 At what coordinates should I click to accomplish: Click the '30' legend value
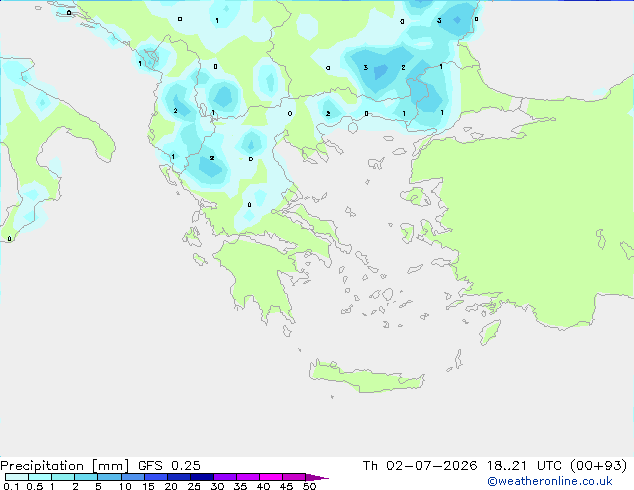(218, 486)
